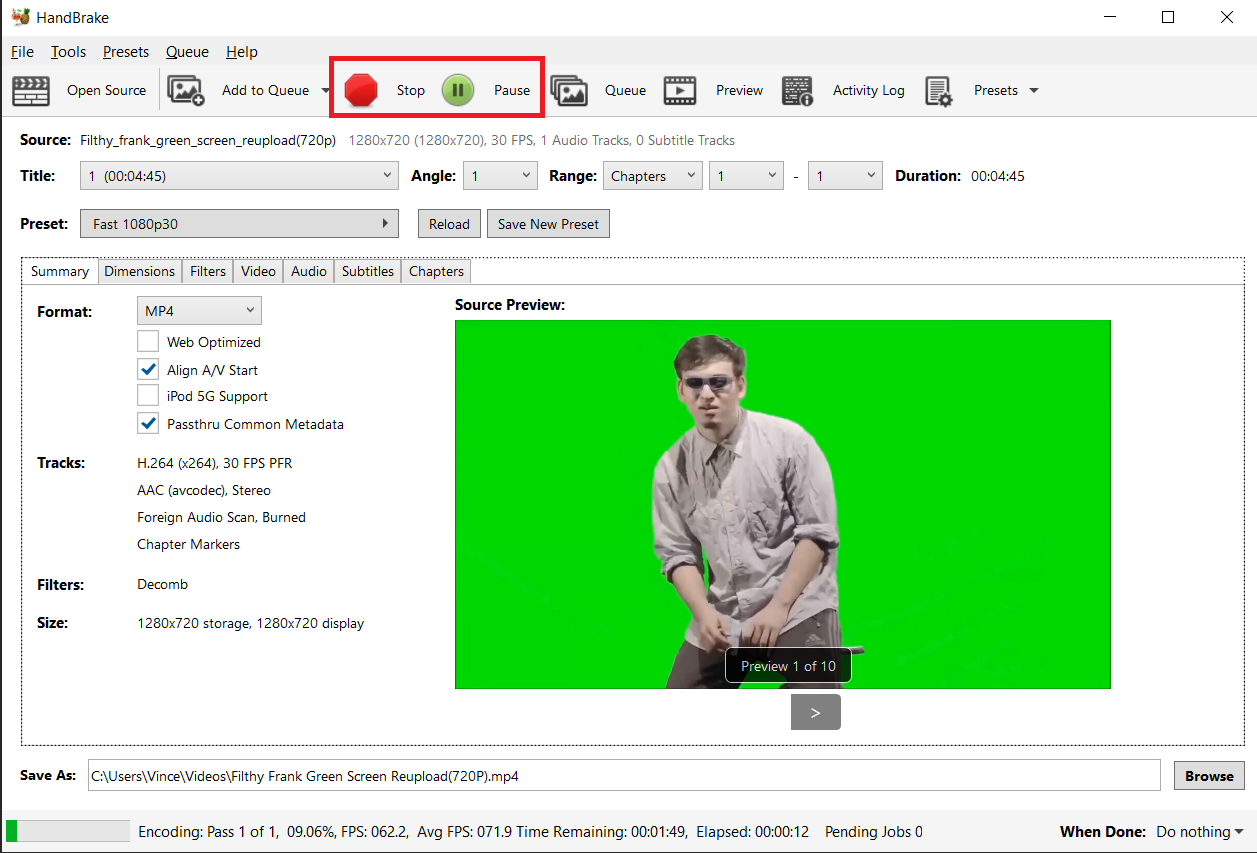Change the output Format dropdown
This screenshot has width=1257, height=853.
pyautogui.click(x=198, y=310)
